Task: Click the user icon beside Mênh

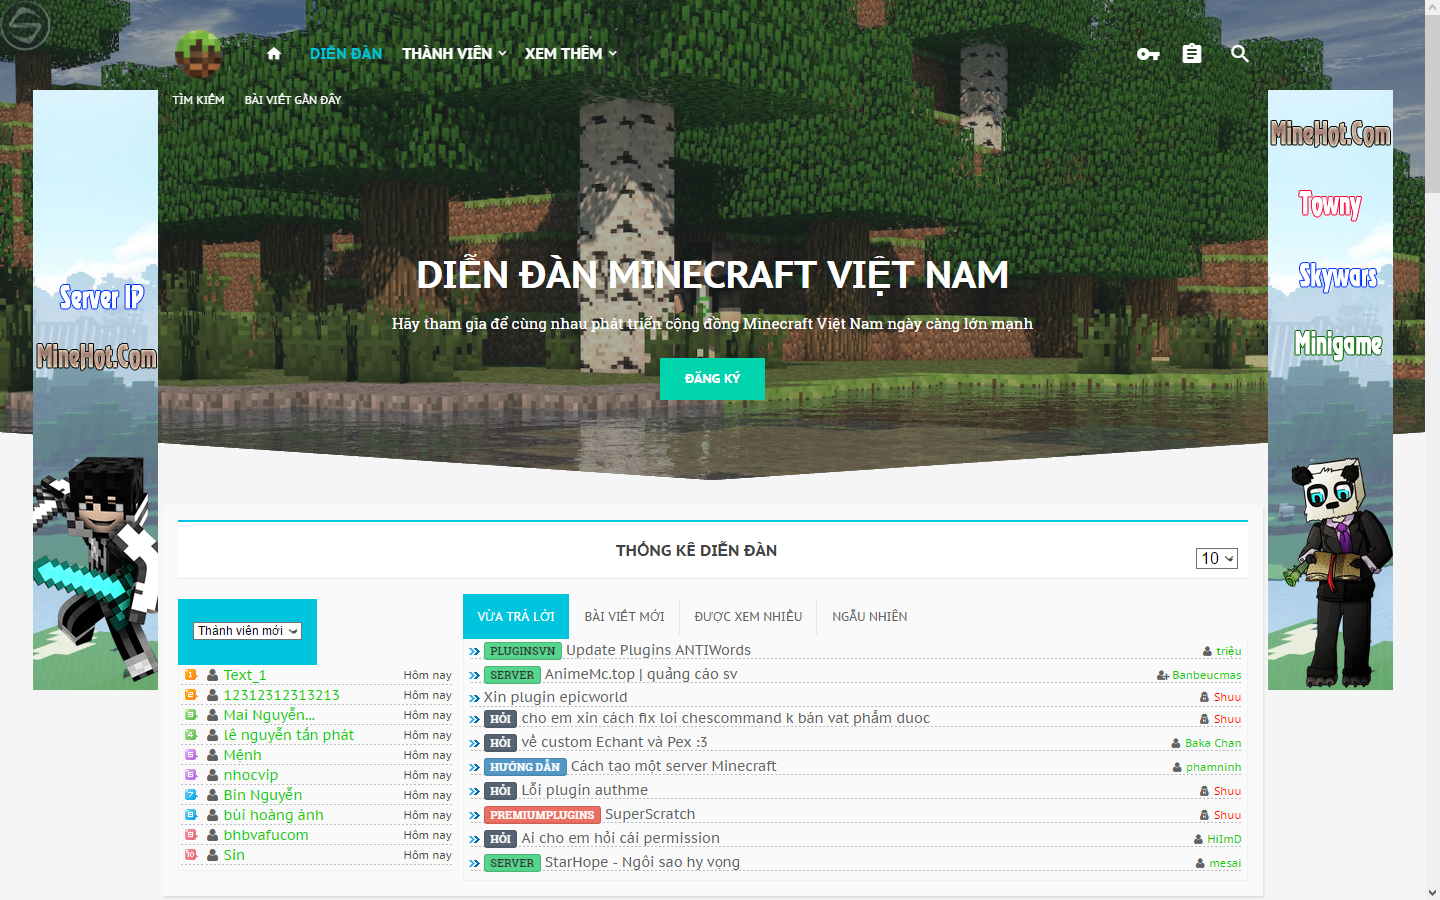Action: click(212, 755)
